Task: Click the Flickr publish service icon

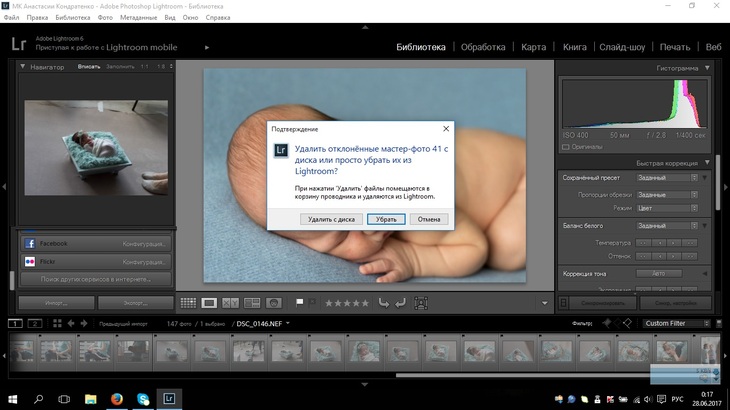Action: coord(30,261)
